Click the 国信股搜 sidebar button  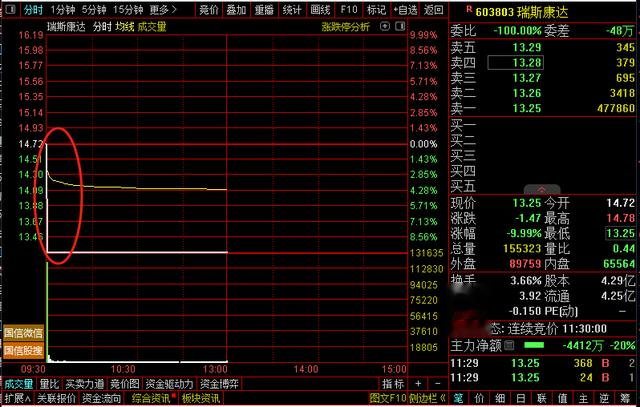click(x=23, y=351)
